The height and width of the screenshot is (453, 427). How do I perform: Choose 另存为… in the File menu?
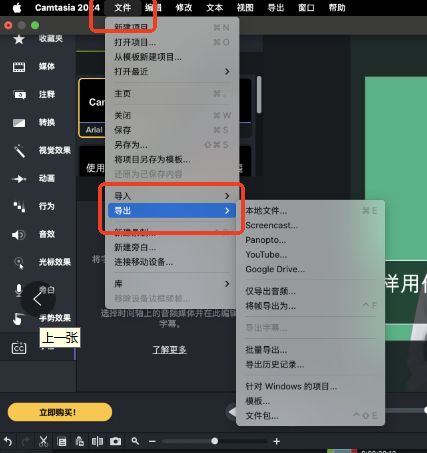[172, 145]
